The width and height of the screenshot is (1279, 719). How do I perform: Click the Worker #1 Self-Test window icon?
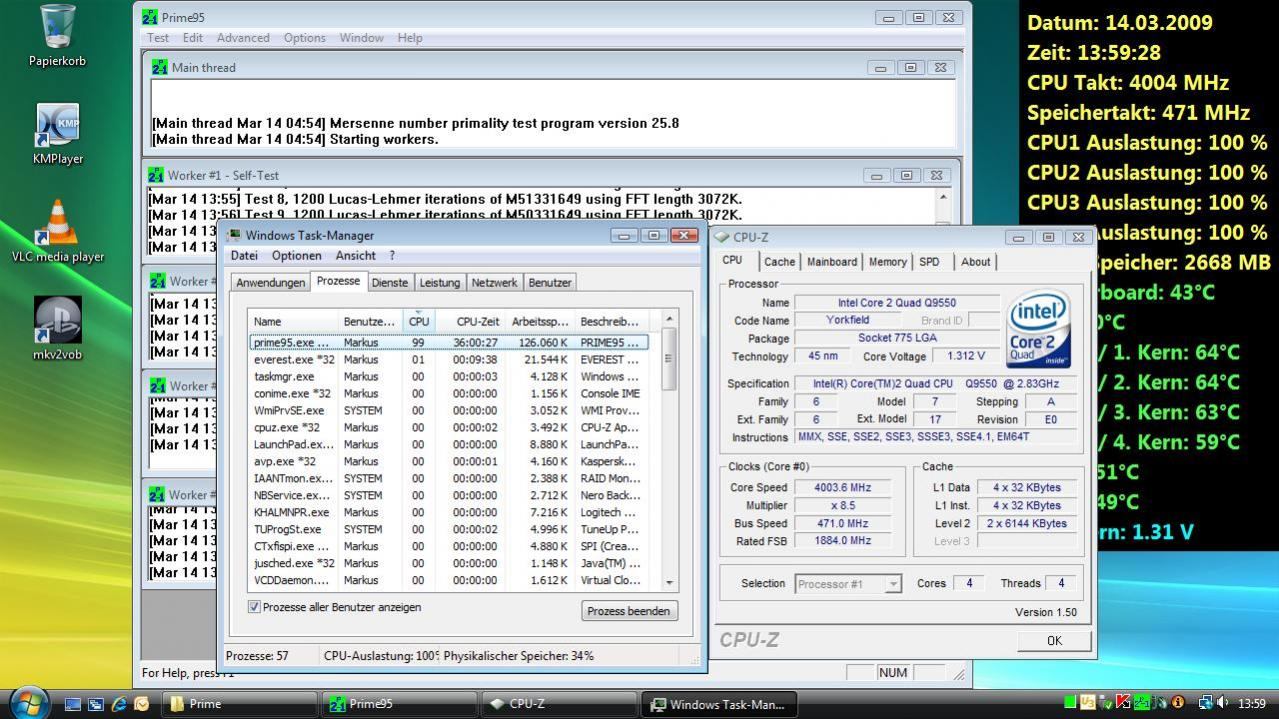click(x=156, y=175)
